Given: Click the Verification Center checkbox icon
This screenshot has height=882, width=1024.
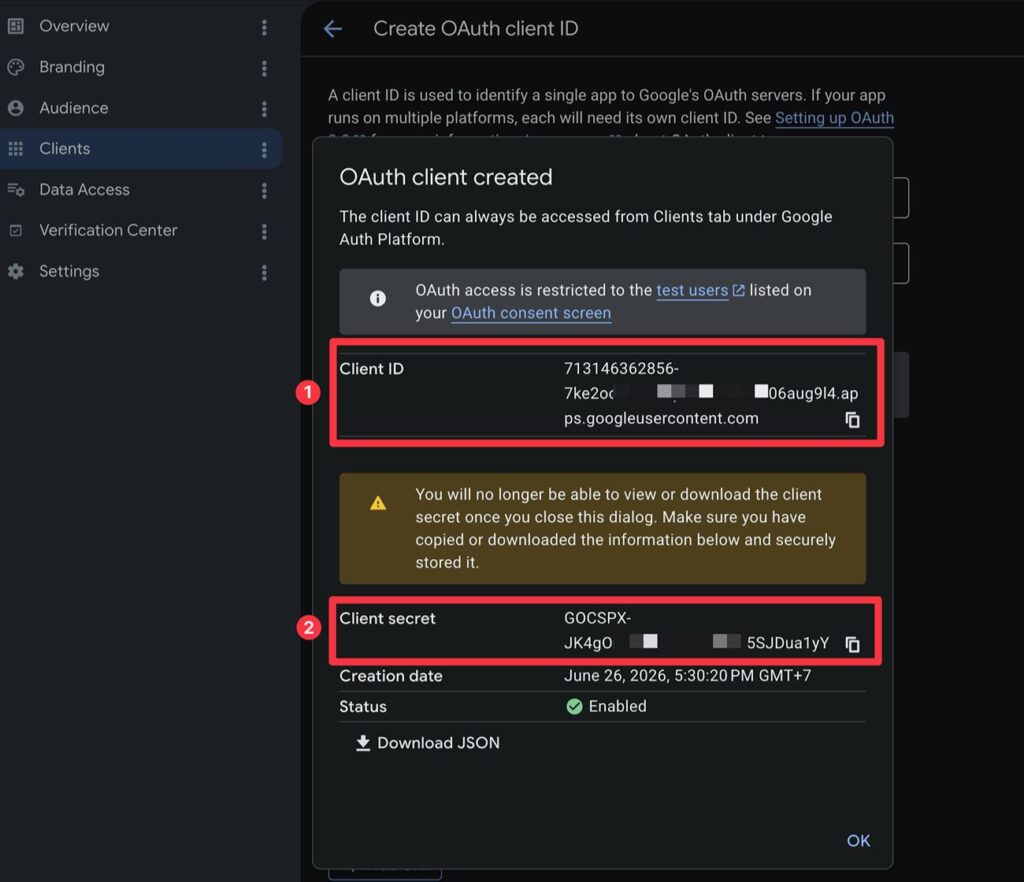Looking at the screenshot, I should (16, 230).
